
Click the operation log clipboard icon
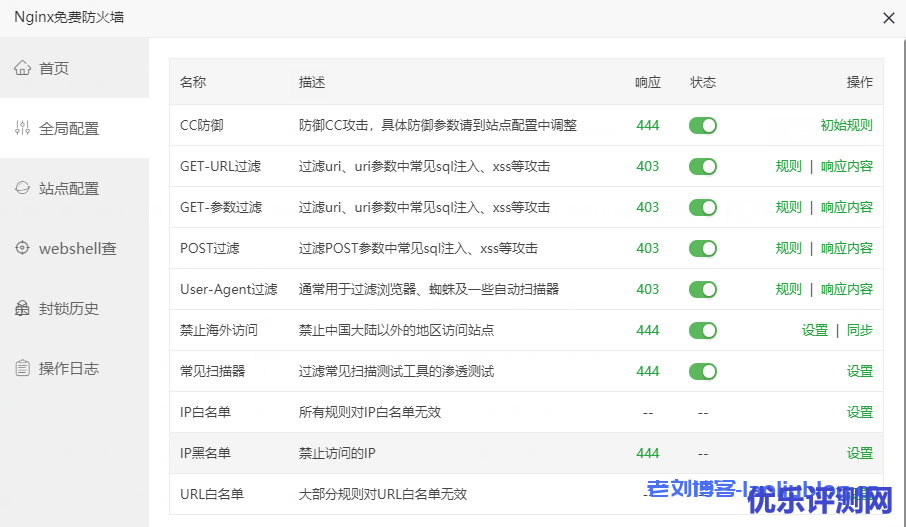coord(22,368)
